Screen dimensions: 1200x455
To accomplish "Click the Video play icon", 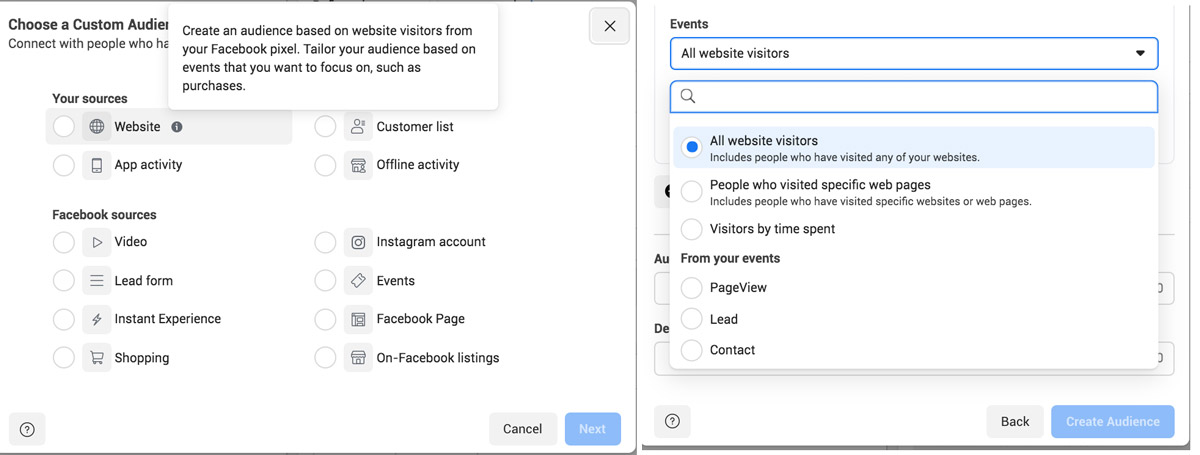I will pyautogui.click(x=96, y=242).
